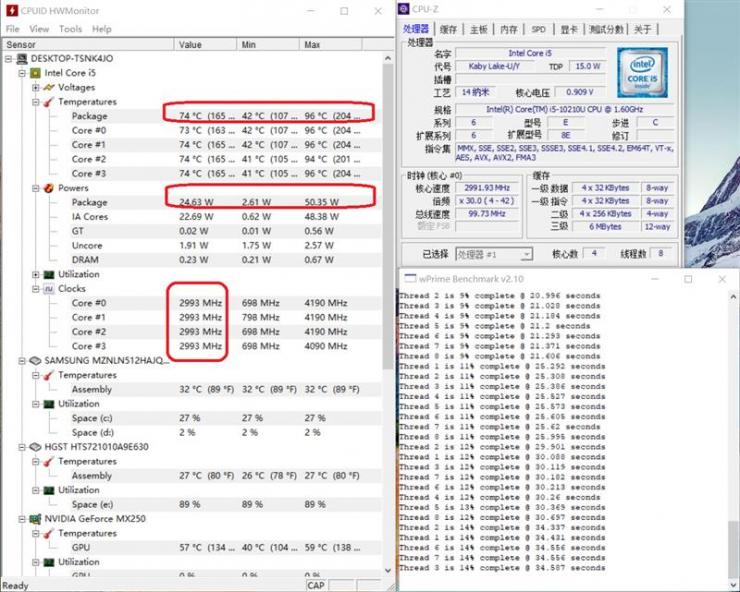
Task: Switch to the 关于 tab in CPU-Z
Action: click(642, 29)
